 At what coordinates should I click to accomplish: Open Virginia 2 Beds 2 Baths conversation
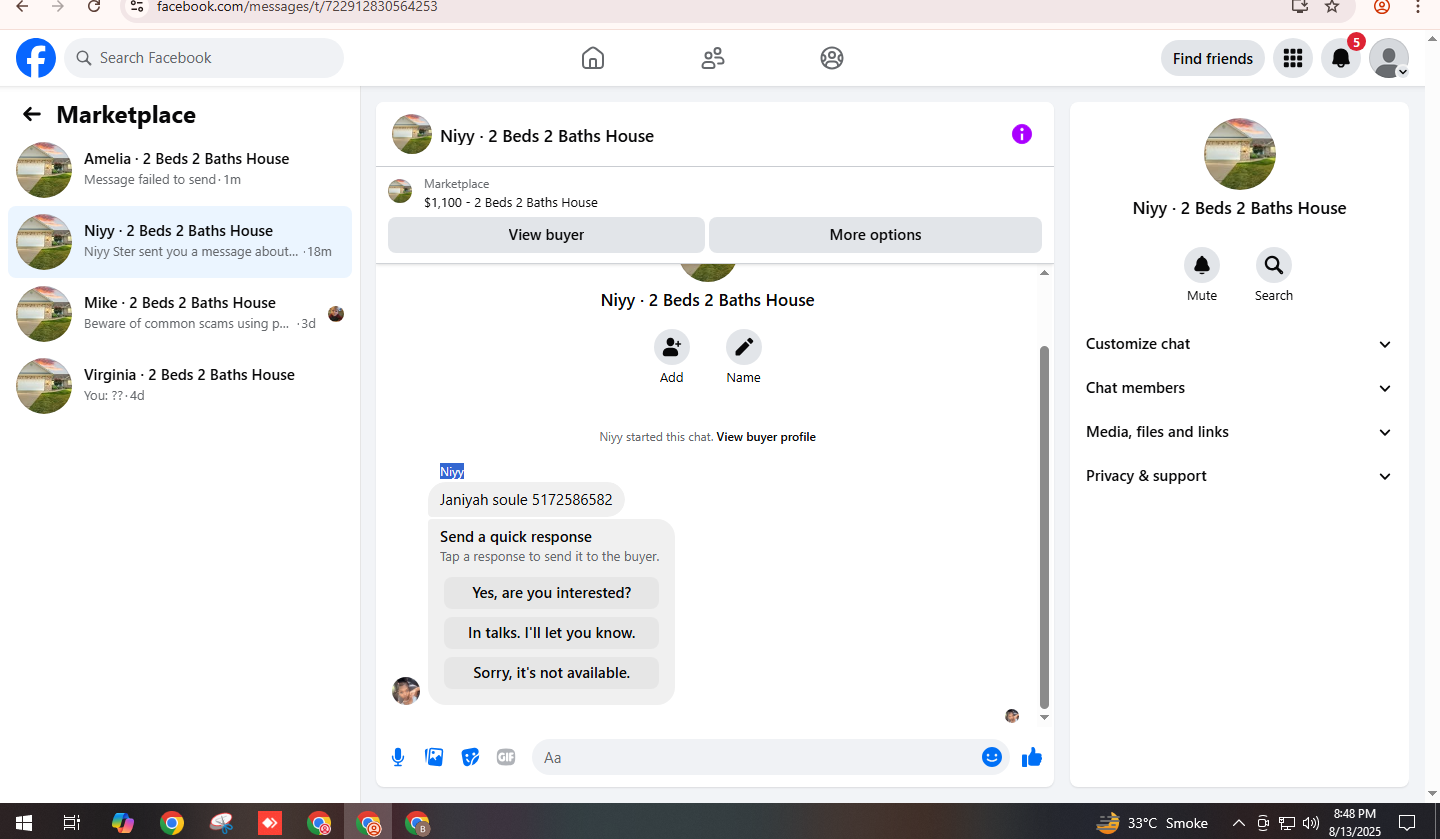click(x=180, y=386)
